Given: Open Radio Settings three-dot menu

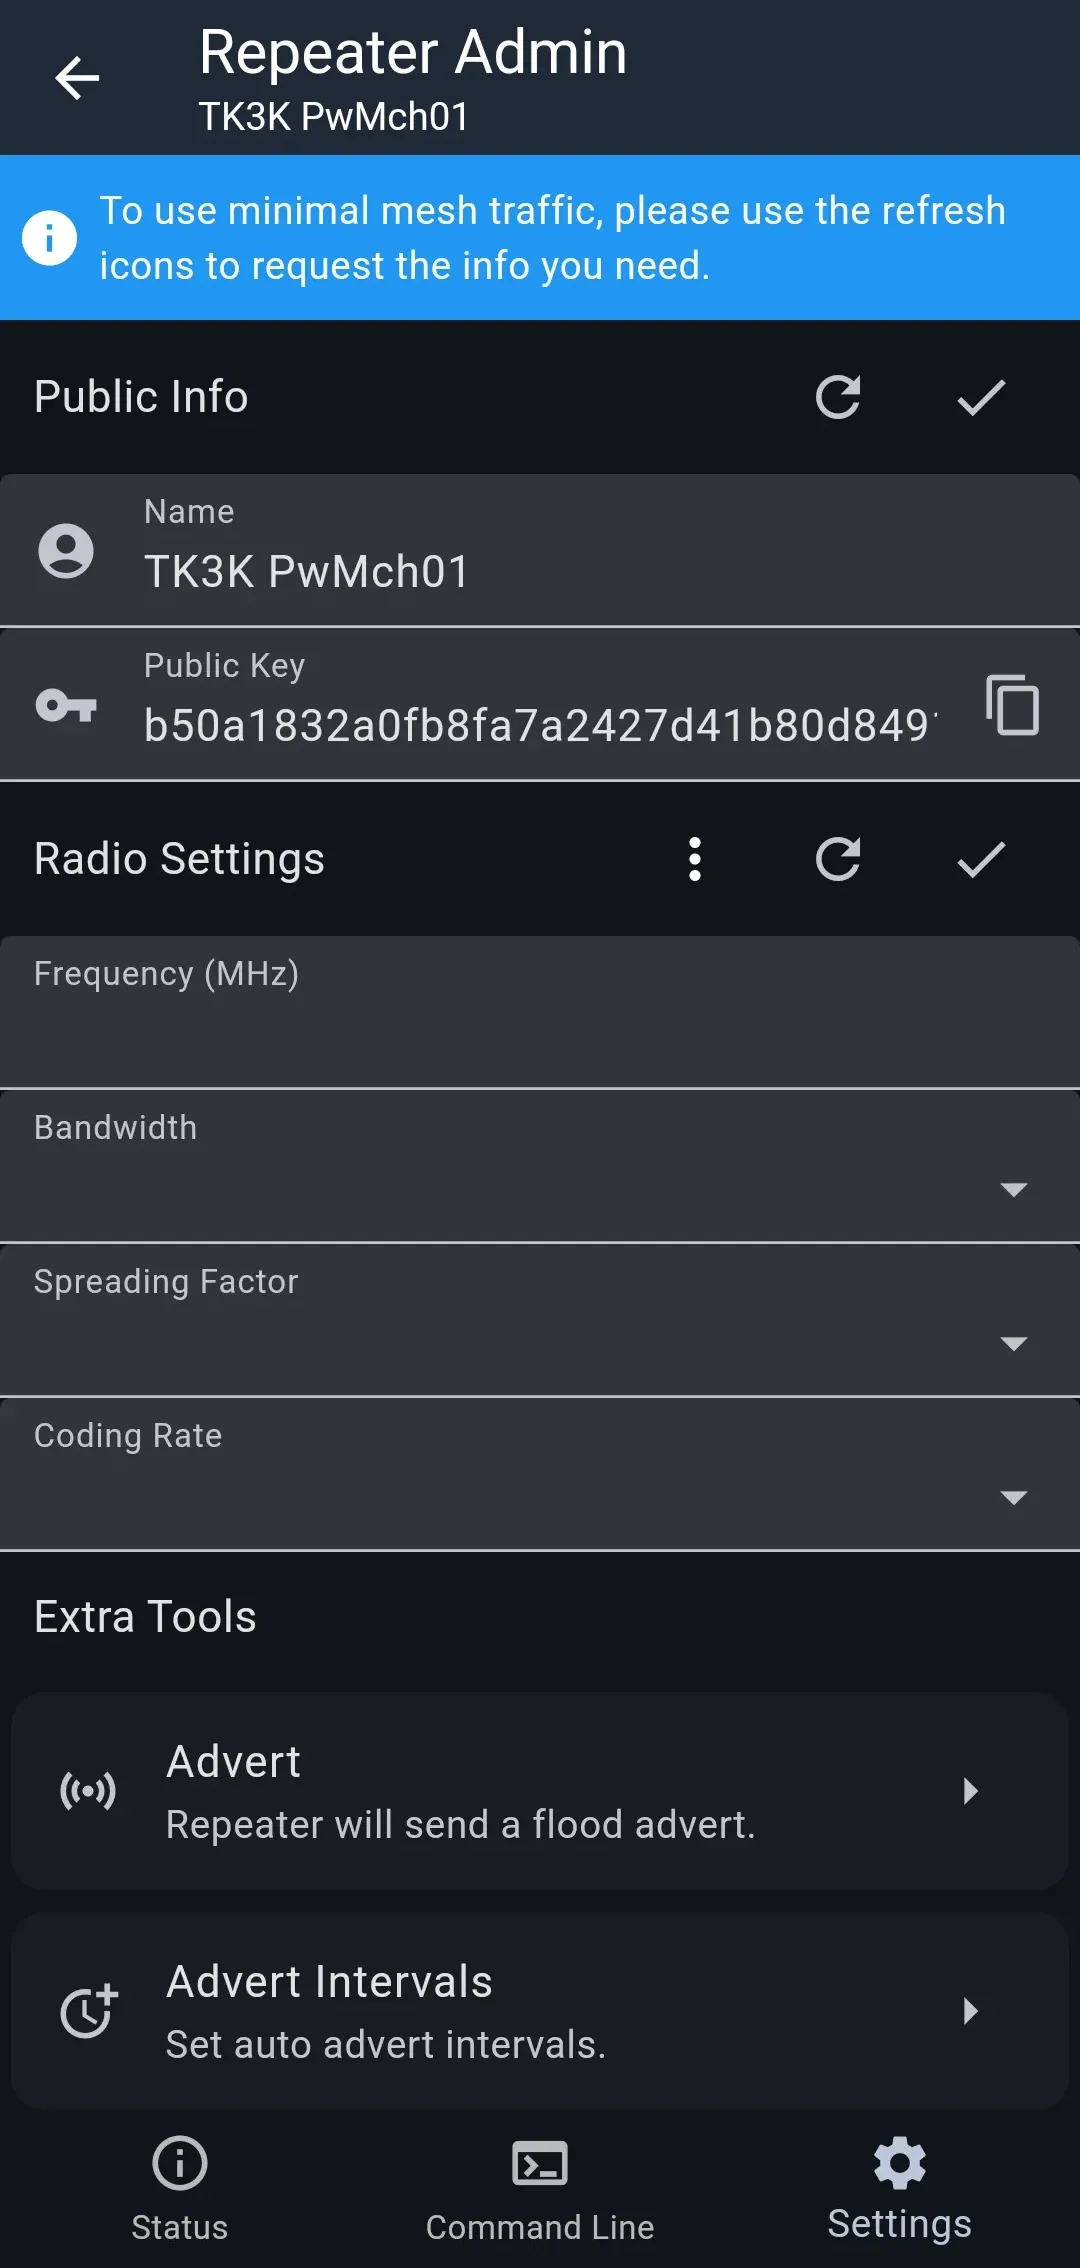Looking at the screenshot, I should tap(695, 859).
